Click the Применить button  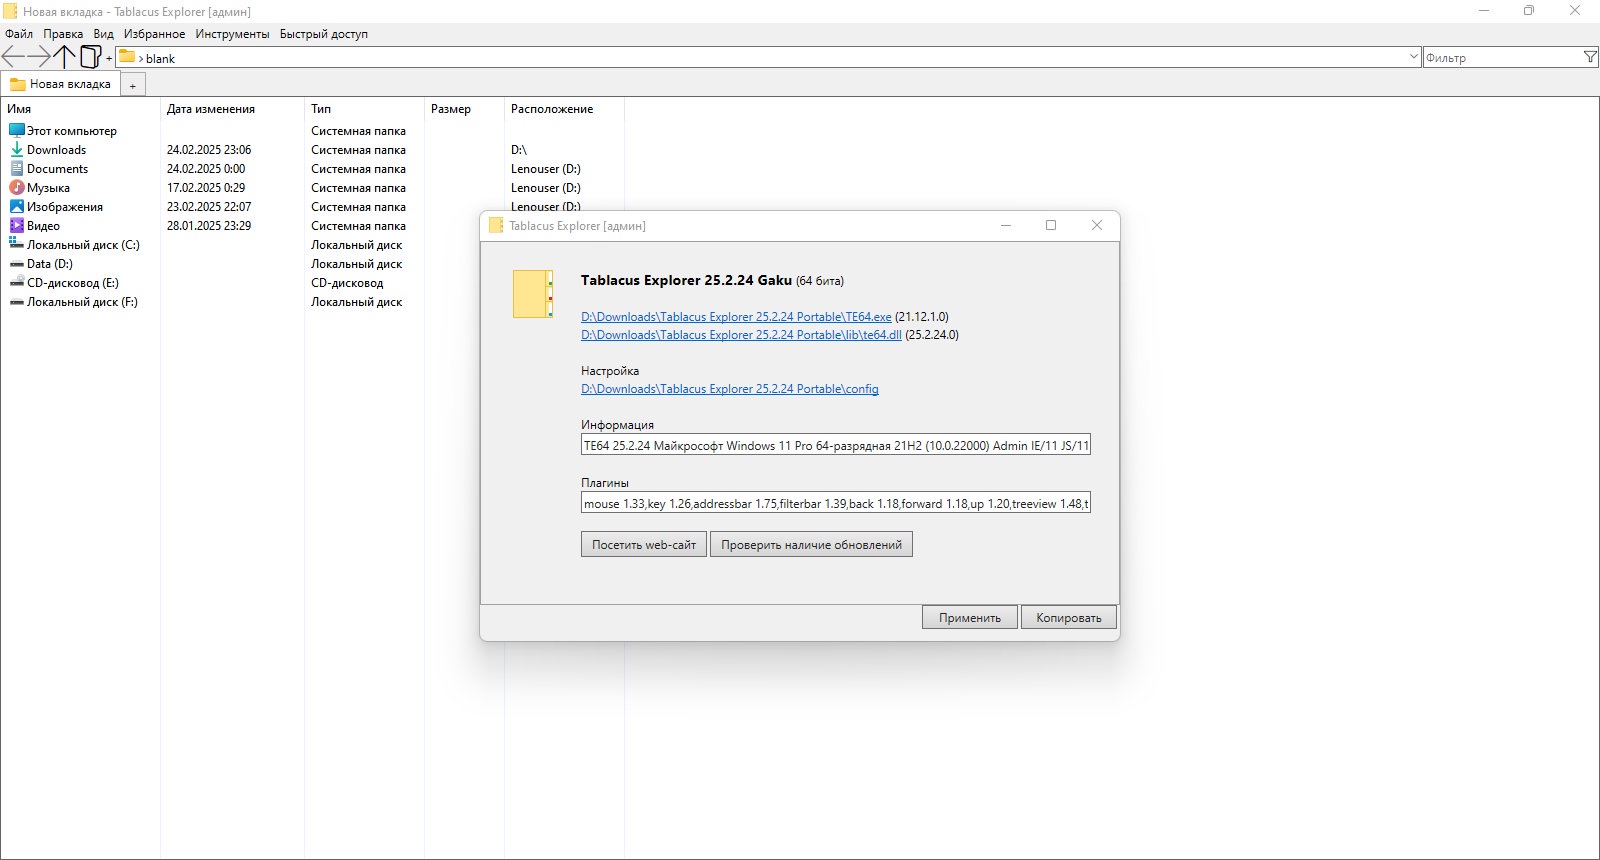(x=970, y=618)
